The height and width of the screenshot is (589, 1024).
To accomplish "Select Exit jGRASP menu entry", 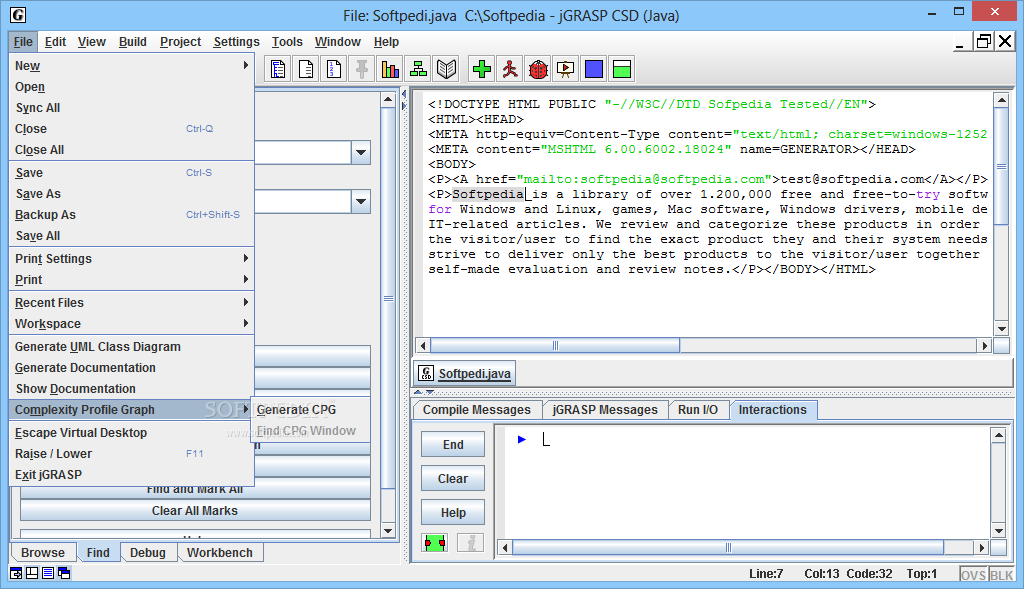I will tap(131, 475).
